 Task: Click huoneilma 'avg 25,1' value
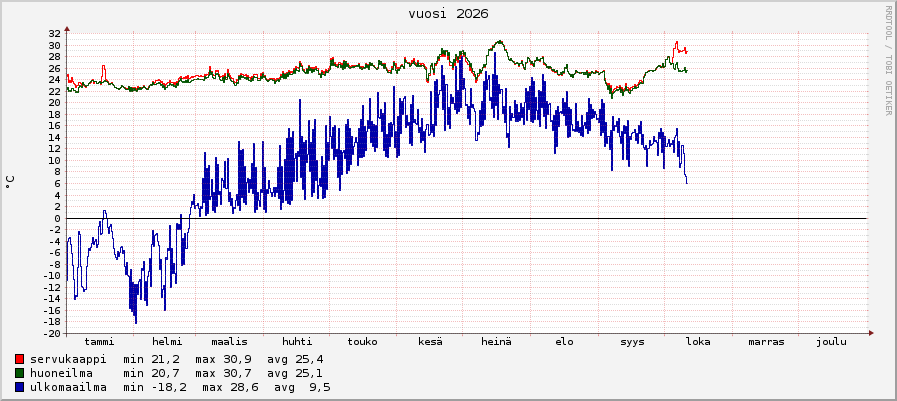click(x=295, y=374)
